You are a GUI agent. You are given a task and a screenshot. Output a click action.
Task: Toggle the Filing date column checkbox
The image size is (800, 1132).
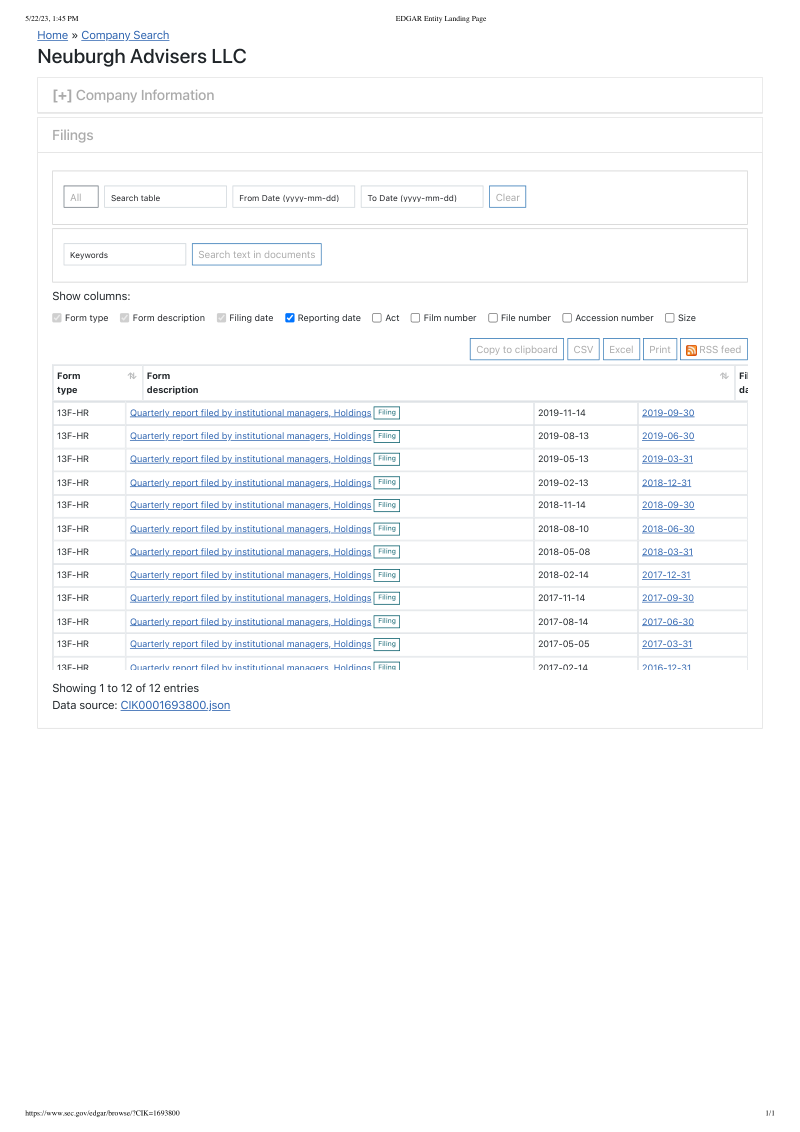pyautogui.click(x=222, y=318)
